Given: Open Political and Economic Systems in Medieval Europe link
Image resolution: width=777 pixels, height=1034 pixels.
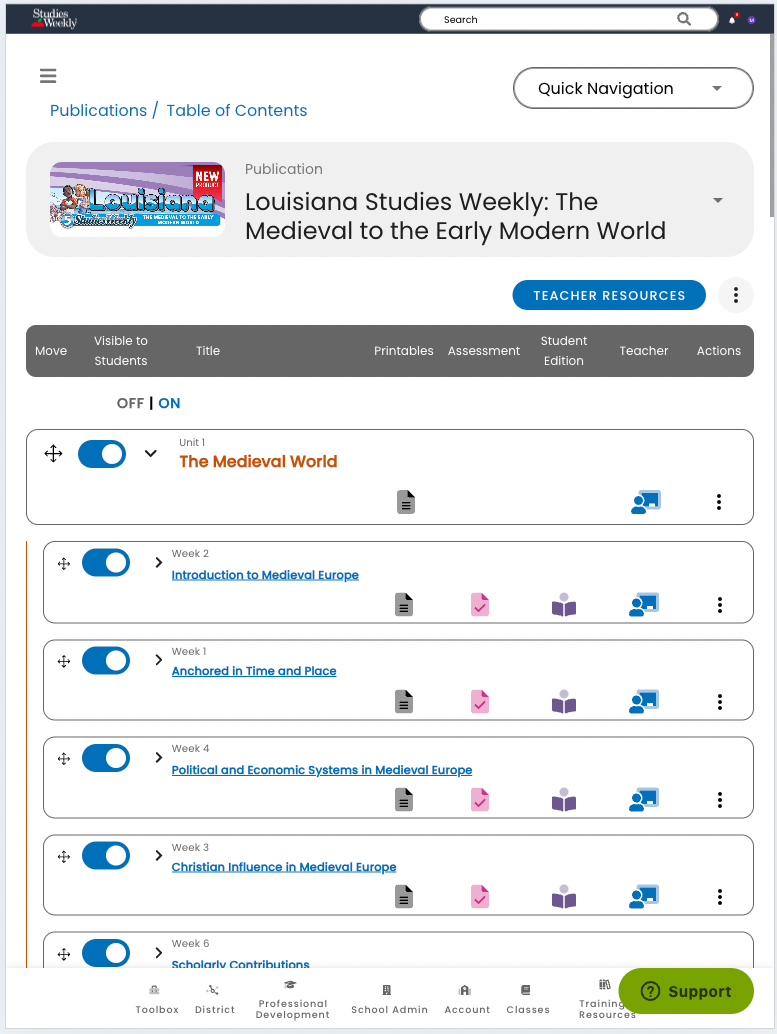Looking at the screenshot, I should click(322, 770).
